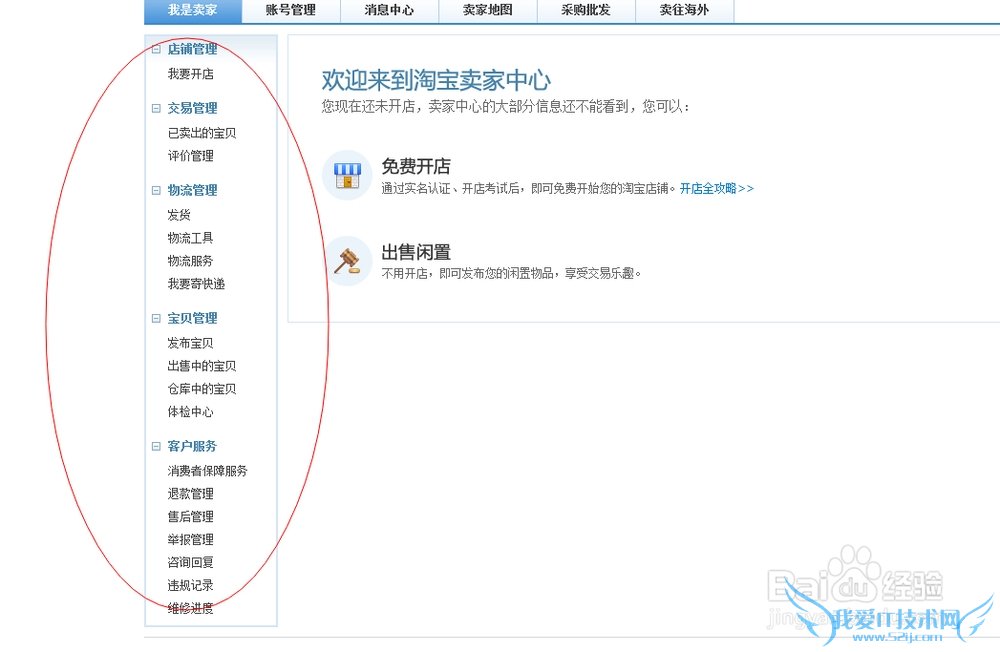Collapse the 客户服务 section
The width and height of the screenshot is (1000, 652).
tap(156, 446)
